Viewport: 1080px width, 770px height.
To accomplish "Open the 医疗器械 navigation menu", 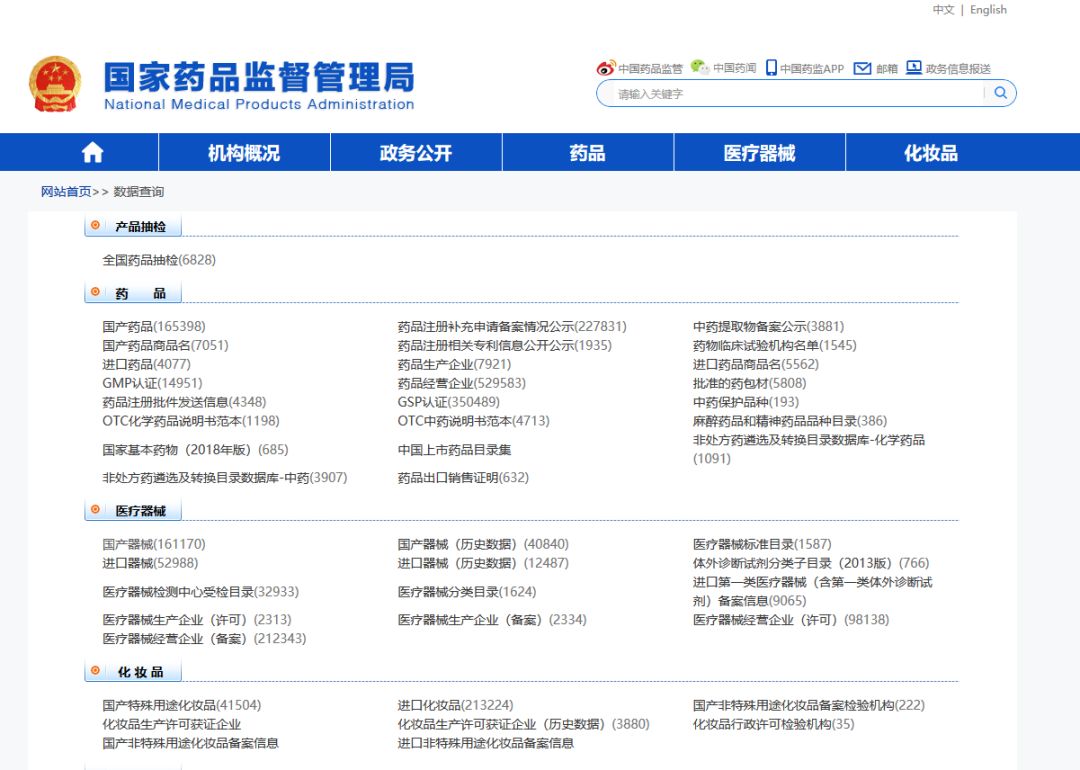I will [759, 152].
